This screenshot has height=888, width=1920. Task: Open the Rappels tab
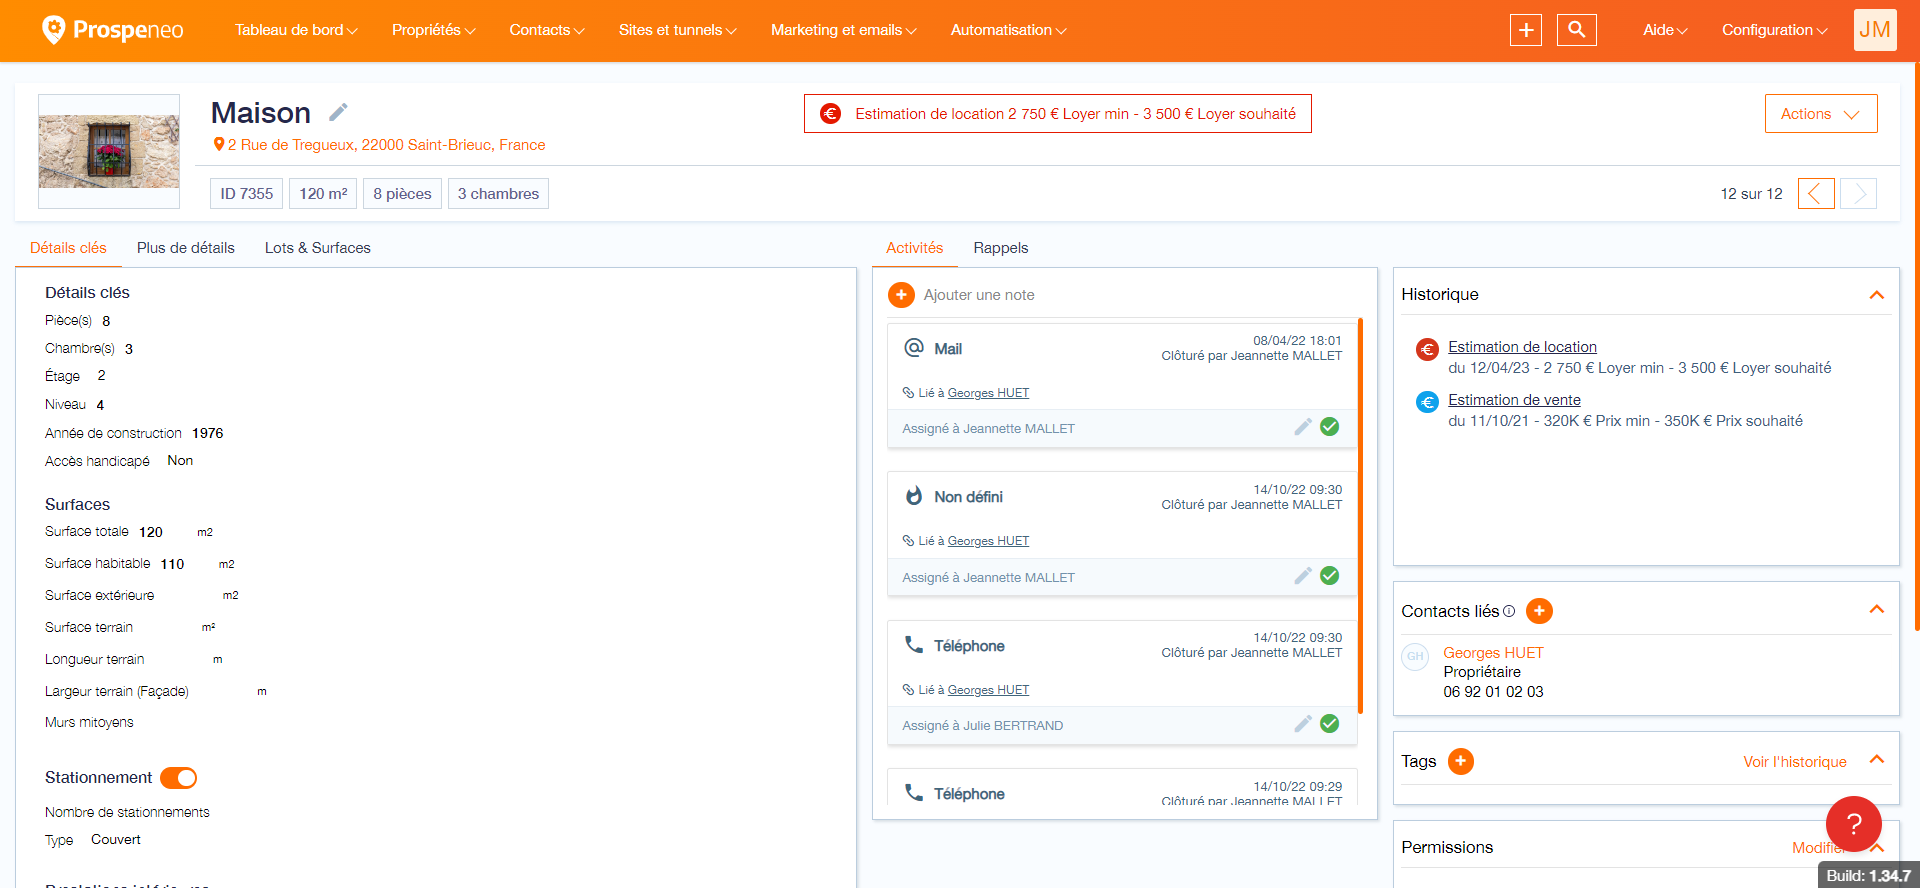(1000, 248)
